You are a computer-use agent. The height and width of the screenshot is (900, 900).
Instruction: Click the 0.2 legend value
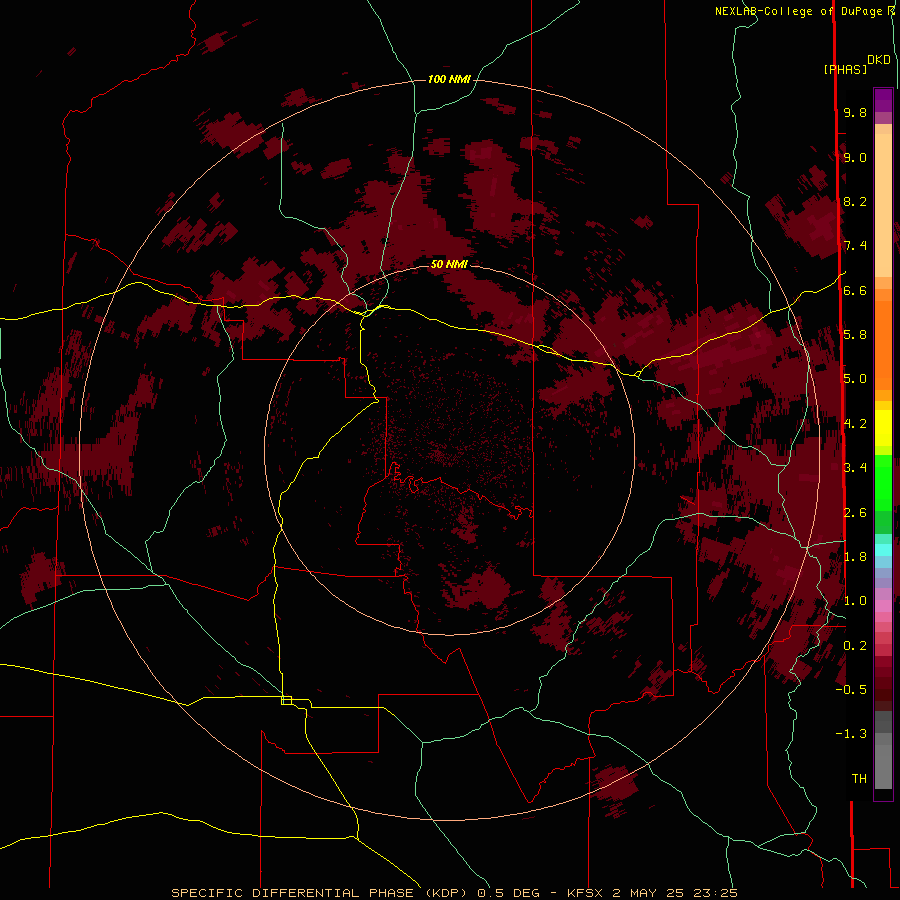point(855,646)
